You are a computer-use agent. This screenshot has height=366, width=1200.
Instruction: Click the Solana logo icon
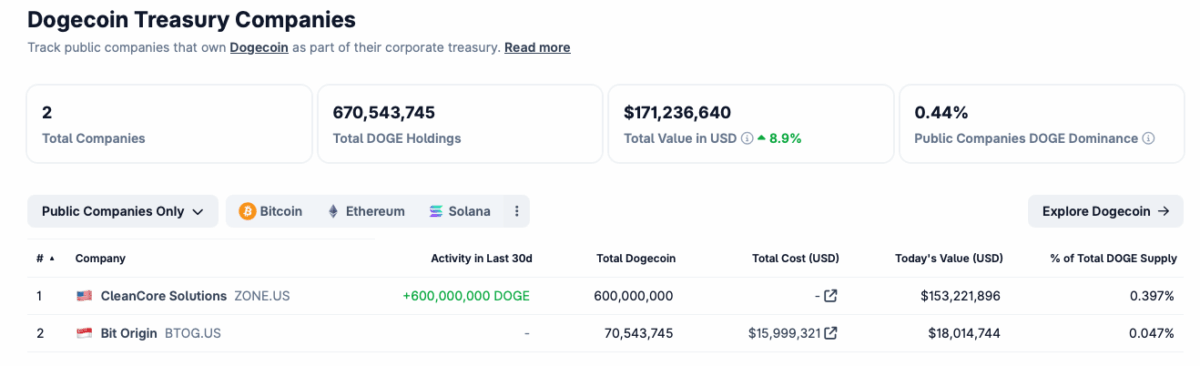pyautogui.click(x=436, y=211)
